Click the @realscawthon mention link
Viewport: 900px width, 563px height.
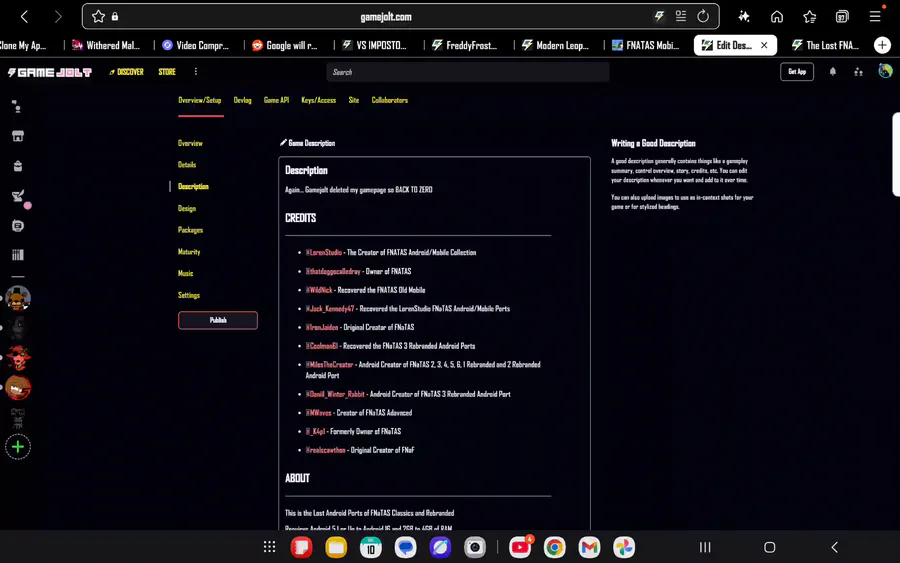click(x=325, y=450)
